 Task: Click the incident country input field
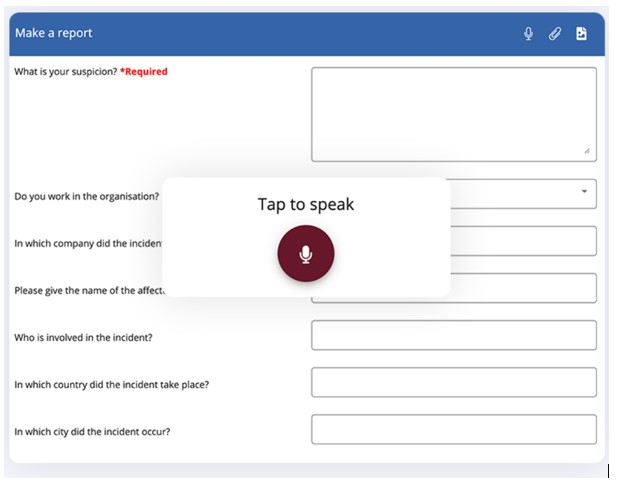pyautogui.click(x=453, y=382)
